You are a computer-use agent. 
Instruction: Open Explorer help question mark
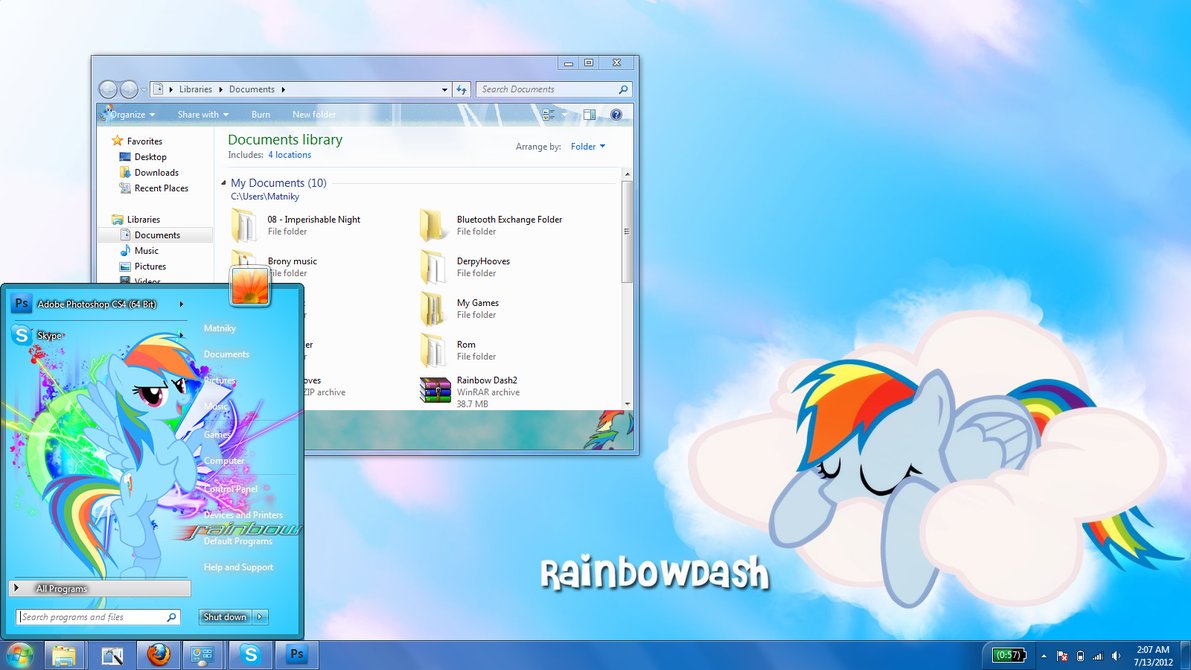(616, 115)
